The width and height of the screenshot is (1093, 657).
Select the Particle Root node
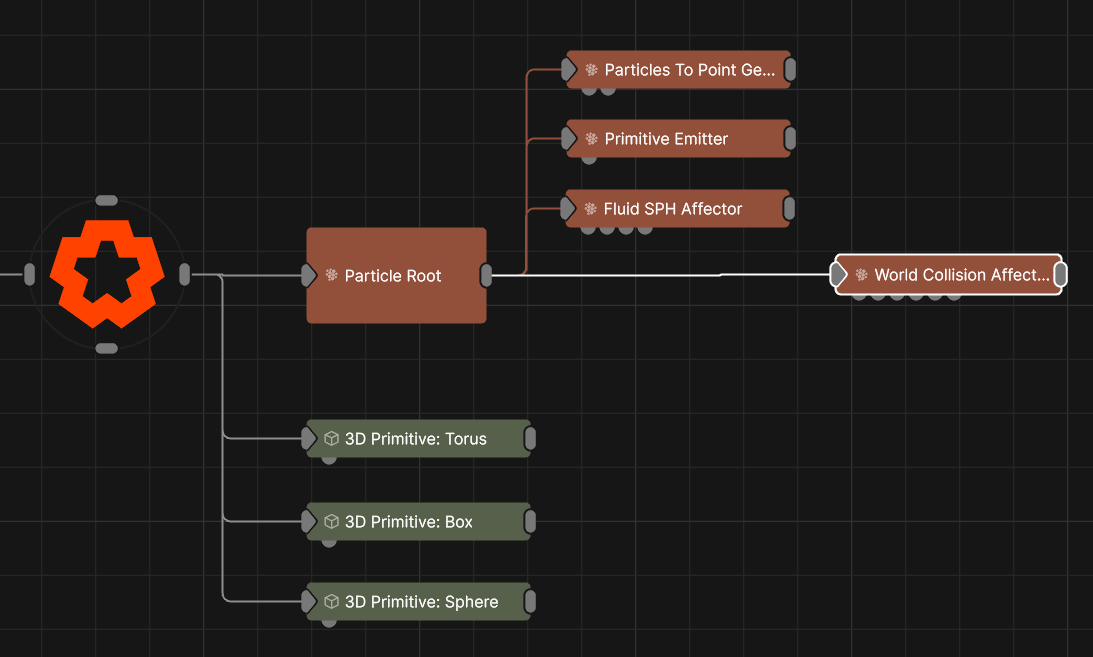pos(396,300)
